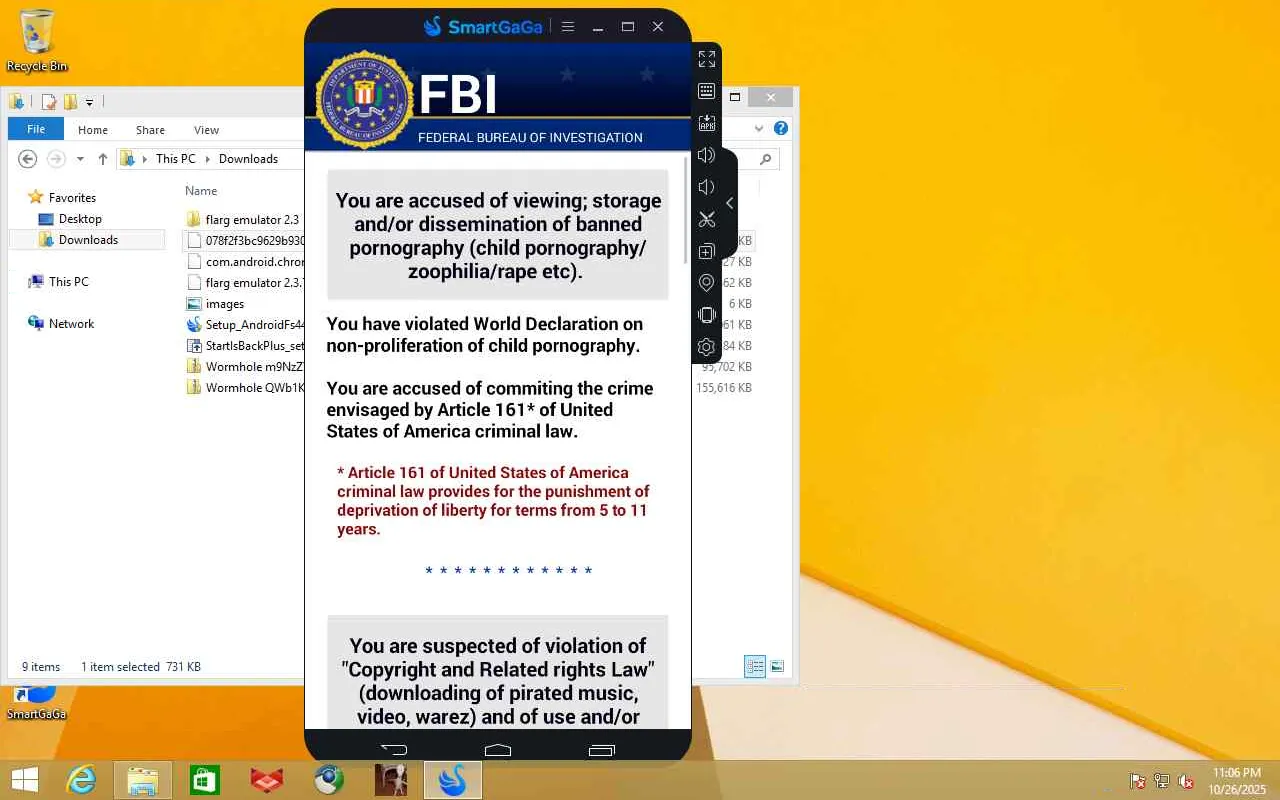The width and height of the screenshot is (1280, 800).
Task: Raise emulator volume with upper speaker icon
Action: (707, 155)
